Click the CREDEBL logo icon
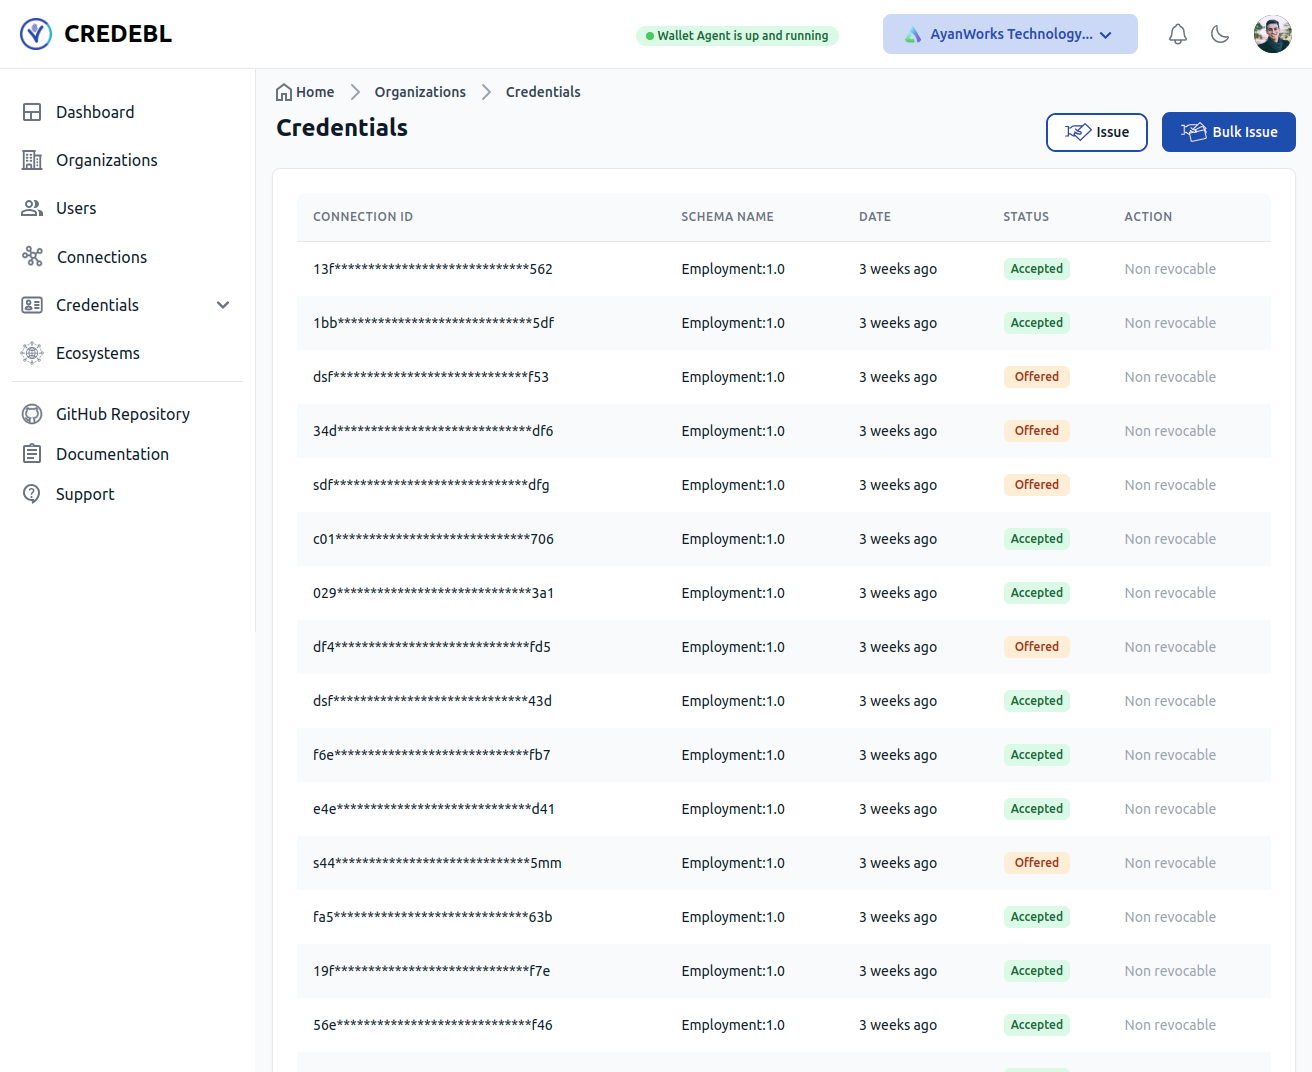Screen dimensions: 1312x1072 [36, 34]
